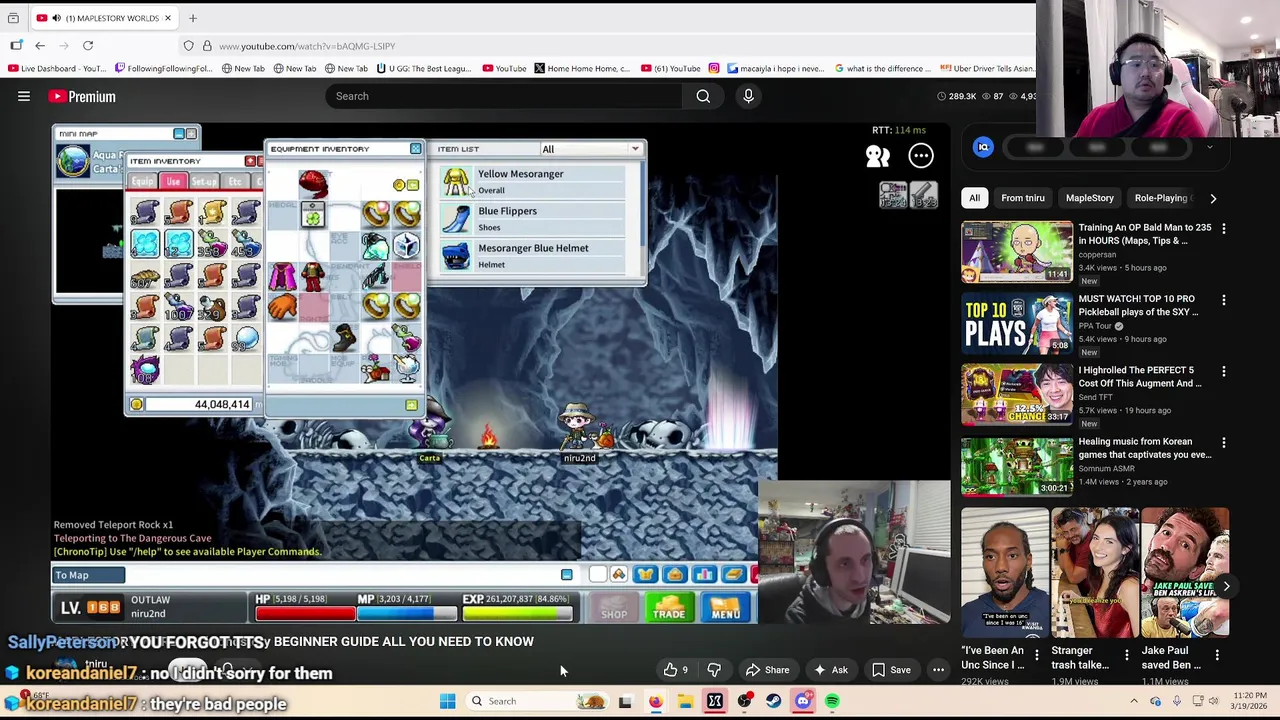Switch to the Use inventory tab
The width and height of the screenshot is (1280, 720).
(x=173, y=181)
